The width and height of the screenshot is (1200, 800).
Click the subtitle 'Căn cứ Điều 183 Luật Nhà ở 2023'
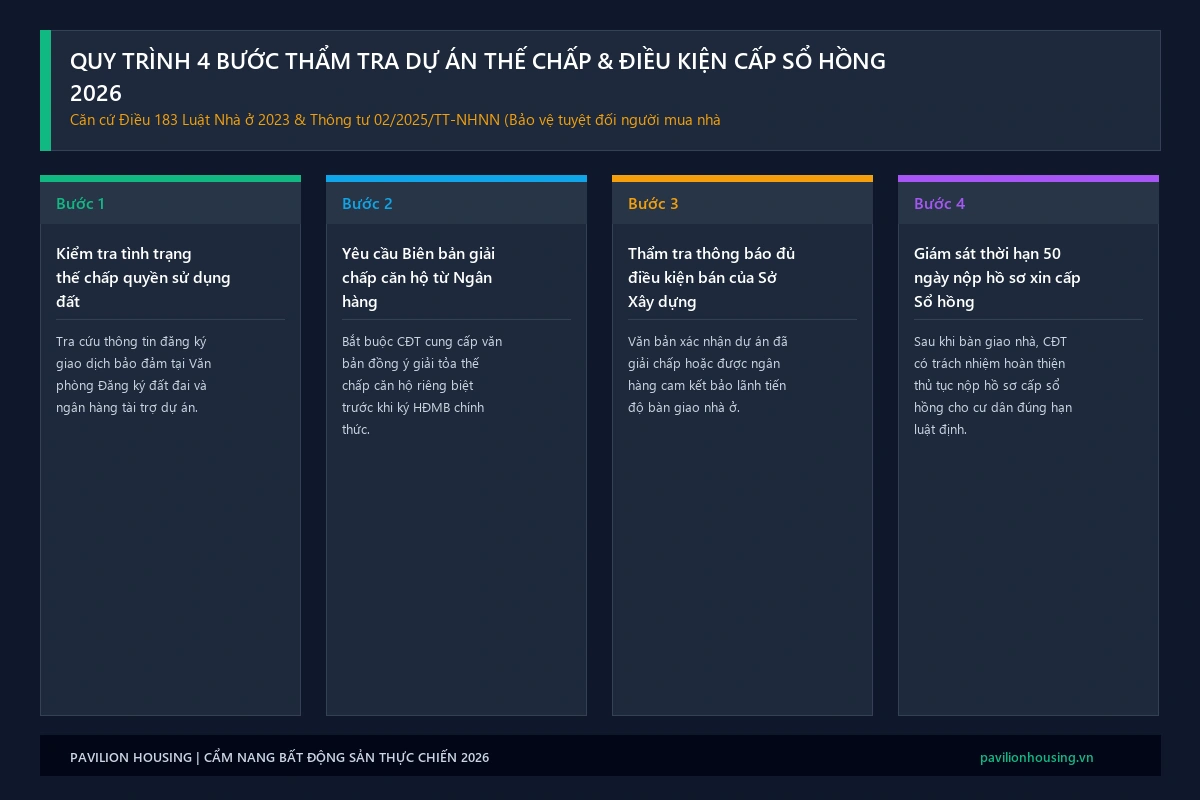click(x=395, y=120)
